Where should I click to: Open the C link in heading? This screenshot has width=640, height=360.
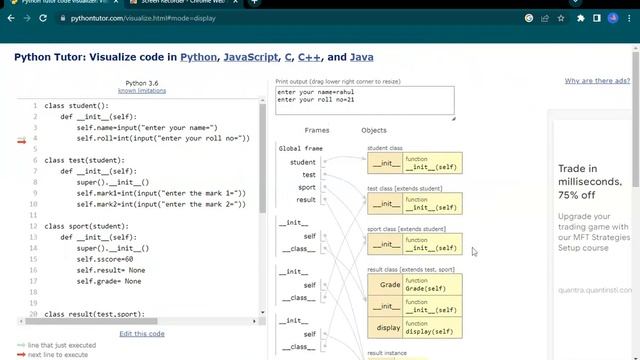point(288,57)
